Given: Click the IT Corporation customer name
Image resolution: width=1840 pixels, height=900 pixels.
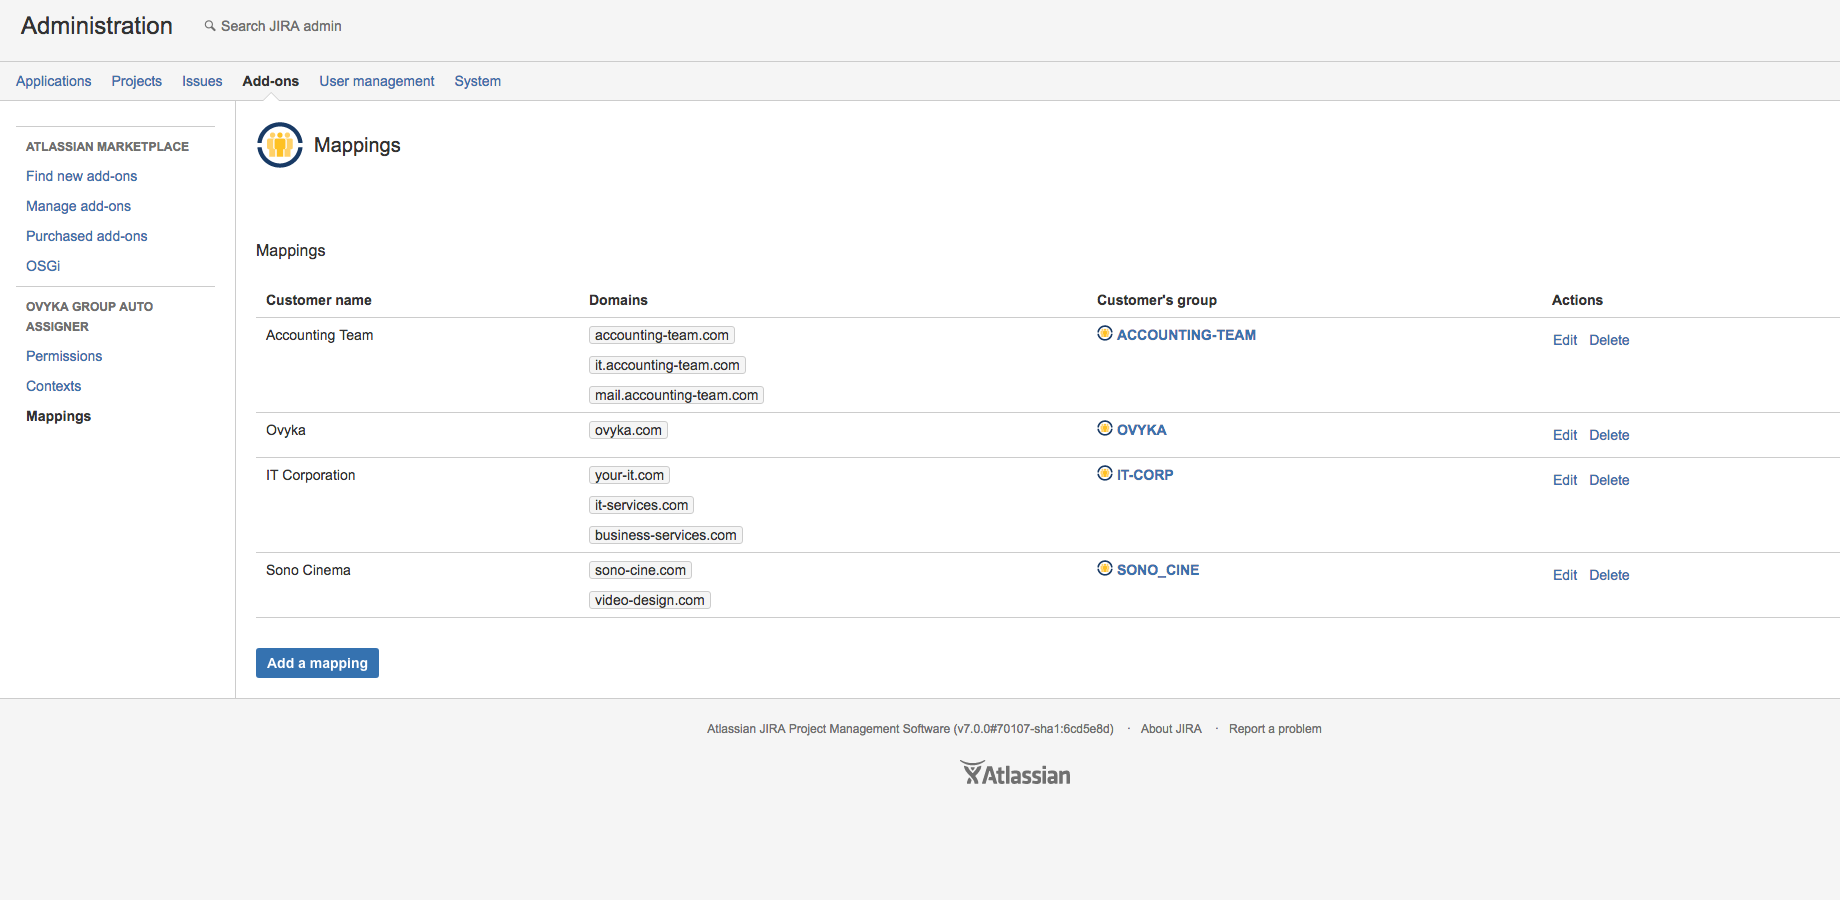Looking at the screenshot, I should (310, 475).
